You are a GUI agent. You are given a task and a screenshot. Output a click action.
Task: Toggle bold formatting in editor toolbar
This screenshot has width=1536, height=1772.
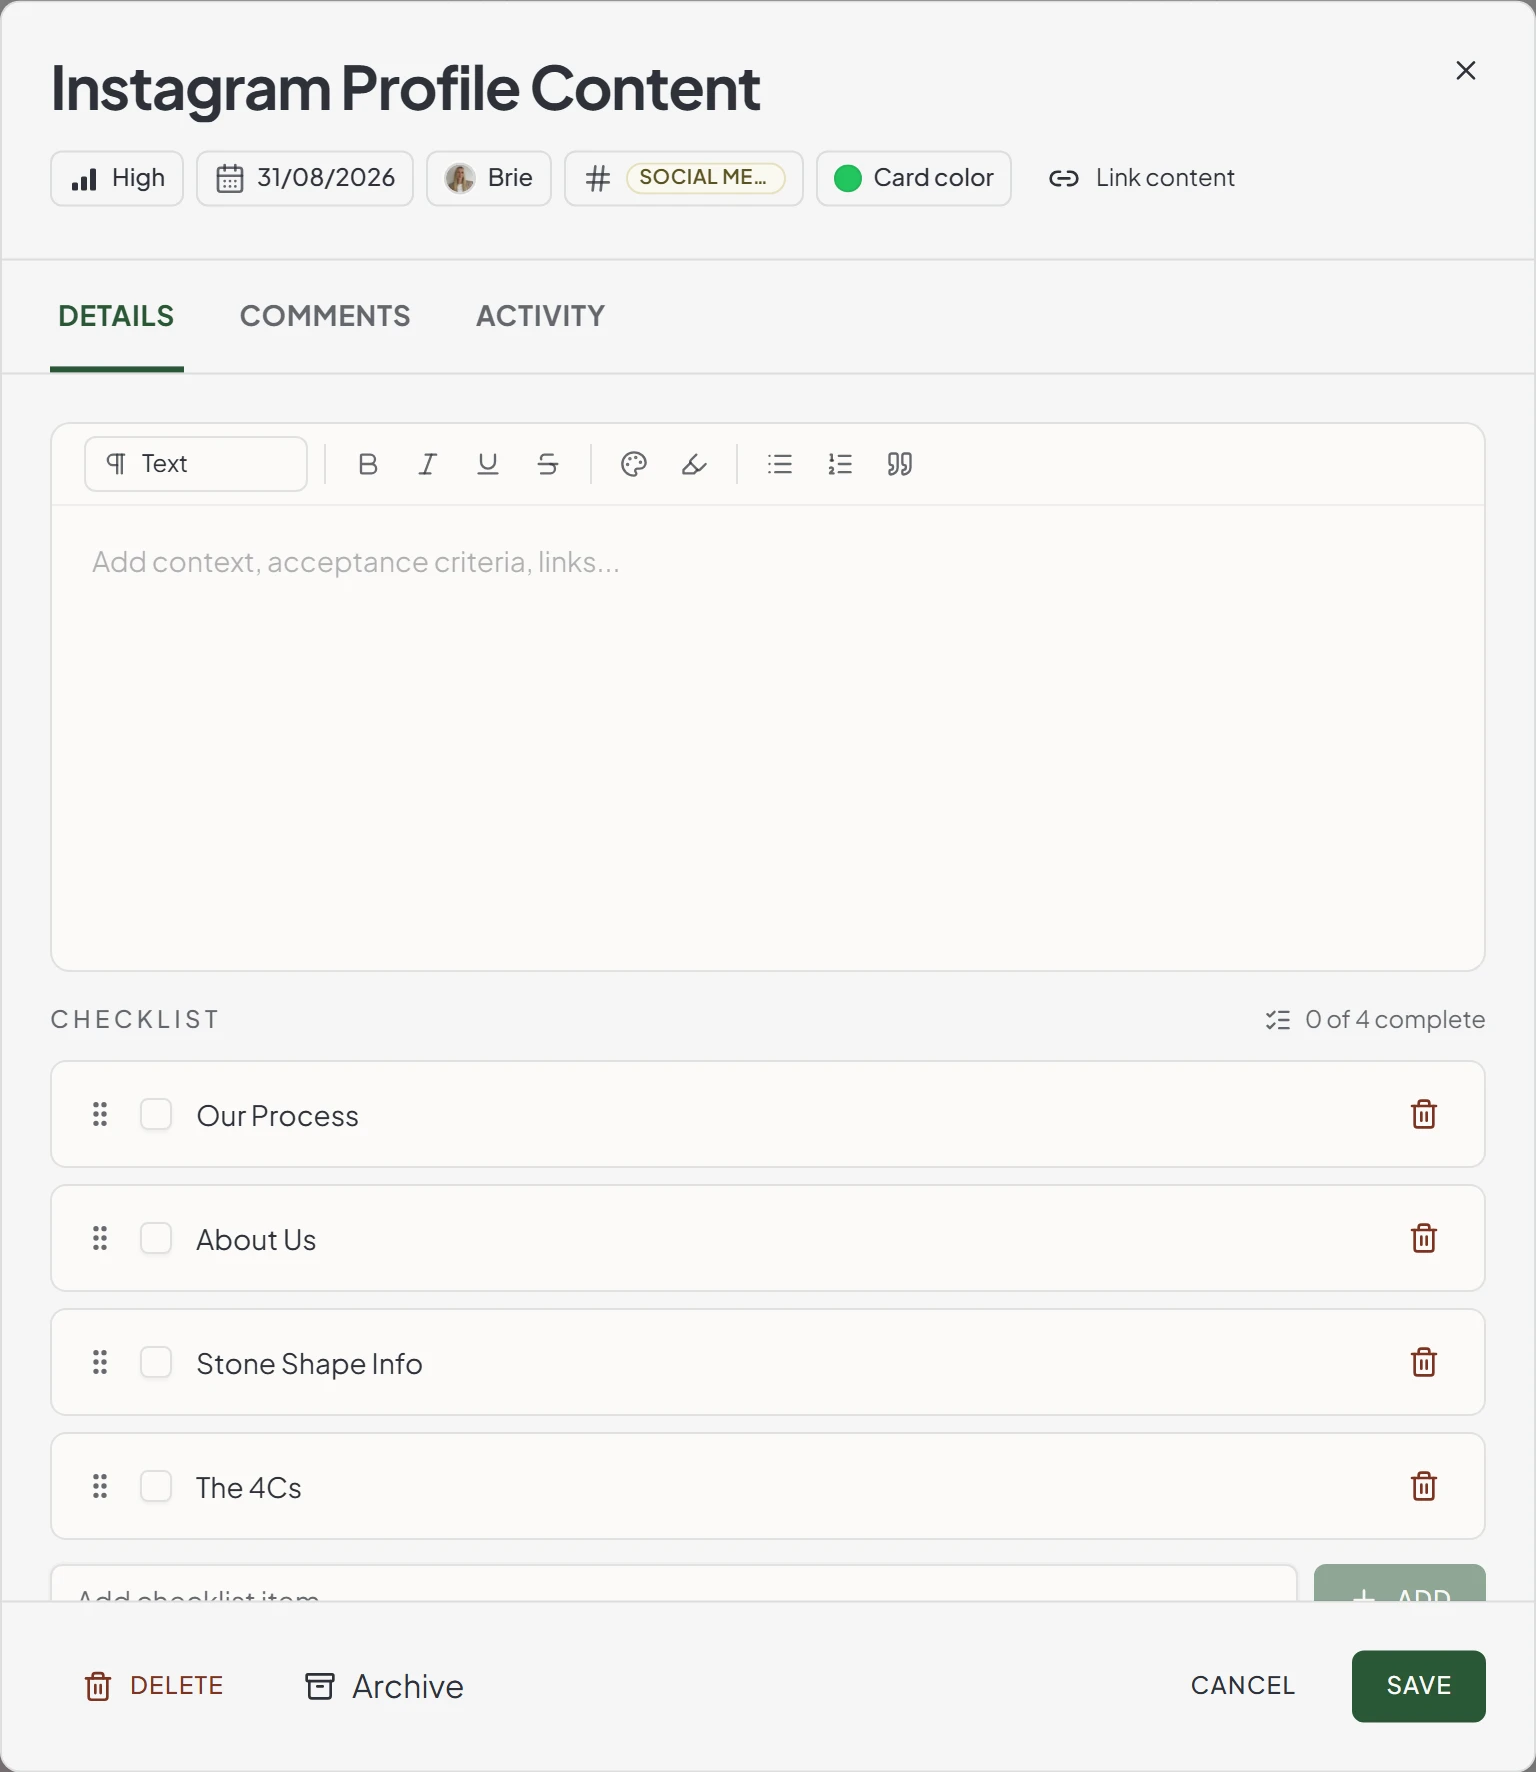click(368, 464)
